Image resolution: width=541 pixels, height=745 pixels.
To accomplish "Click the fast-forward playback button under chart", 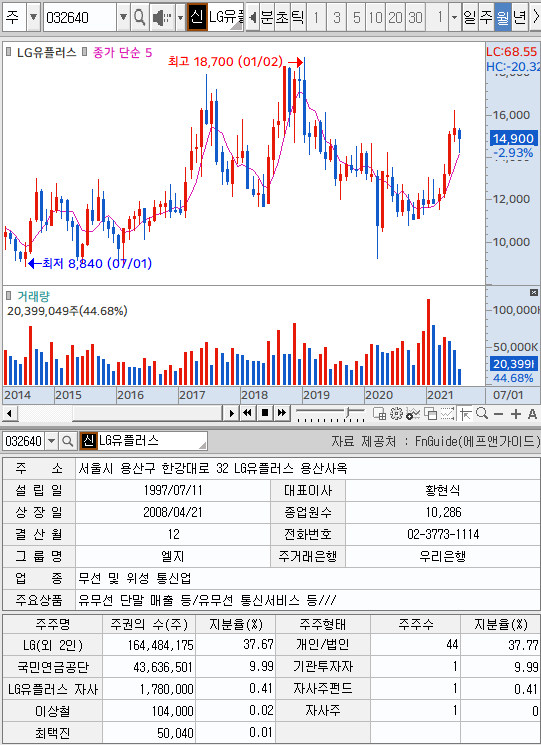I will click(282, 413).
